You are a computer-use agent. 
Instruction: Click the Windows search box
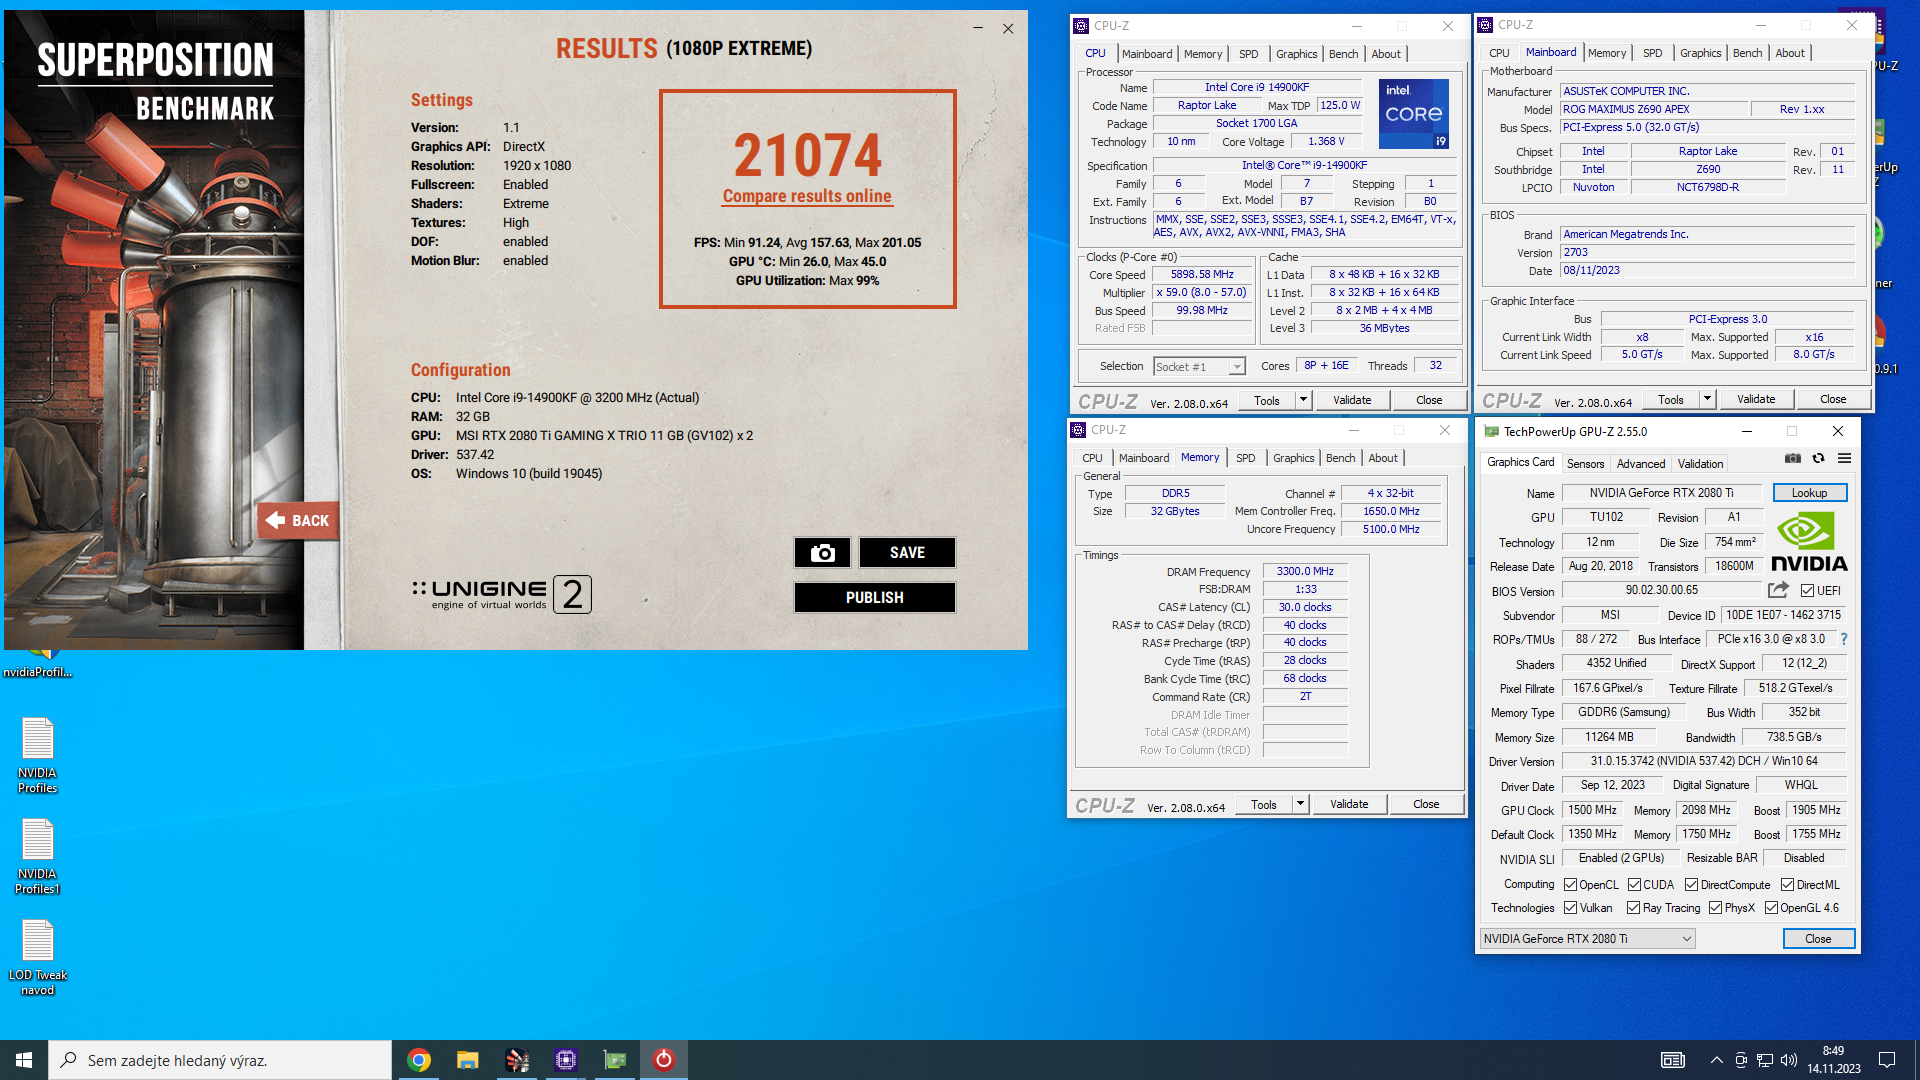(x=220, y=1060)
